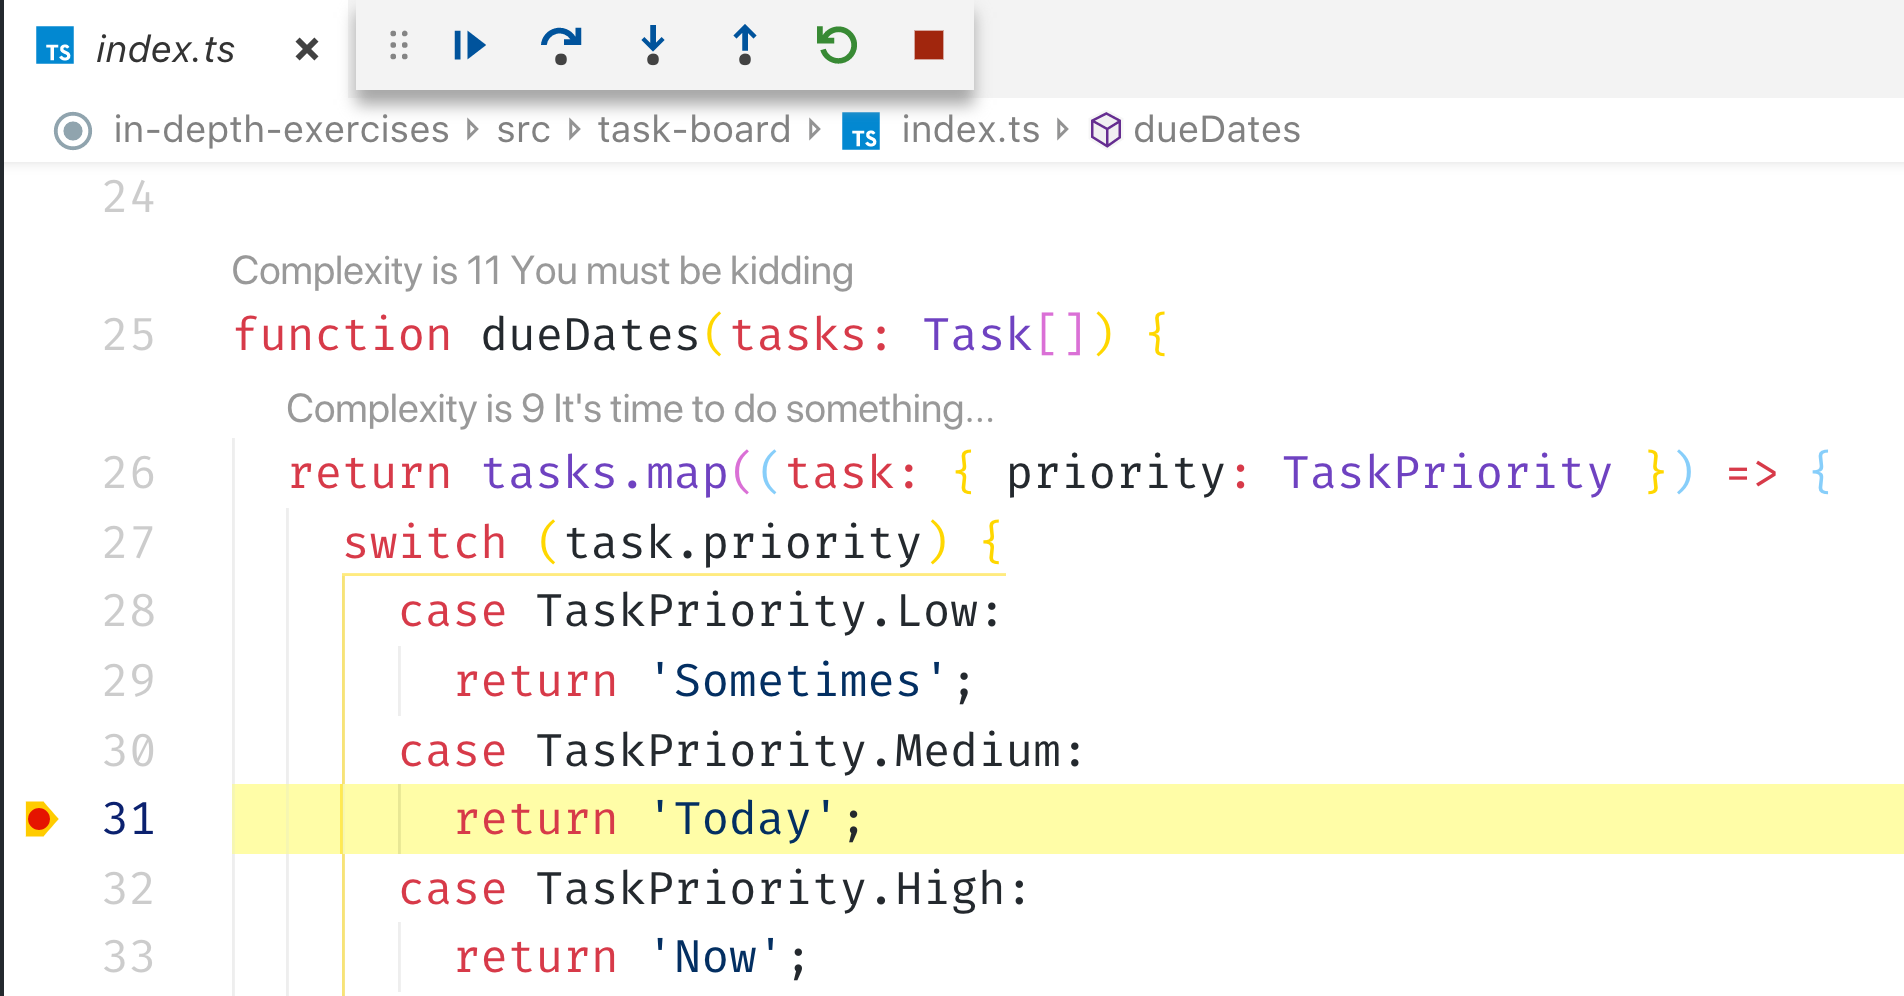
Task: Expand chevron after index.ts breadcrumb
Action: pyautogui.click(x=1063, y=130)
